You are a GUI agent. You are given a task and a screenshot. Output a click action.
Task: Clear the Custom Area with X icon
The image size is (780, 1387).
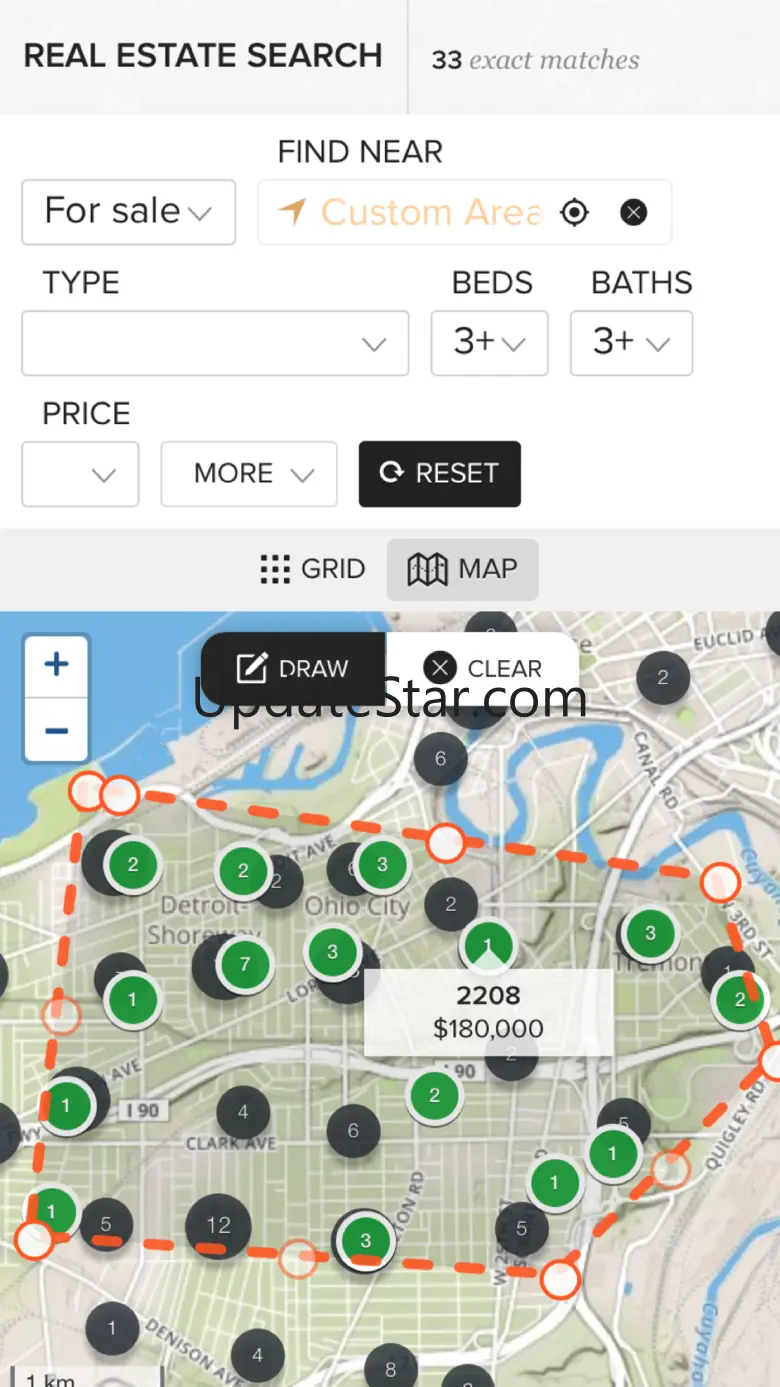(x=634, y=212)
